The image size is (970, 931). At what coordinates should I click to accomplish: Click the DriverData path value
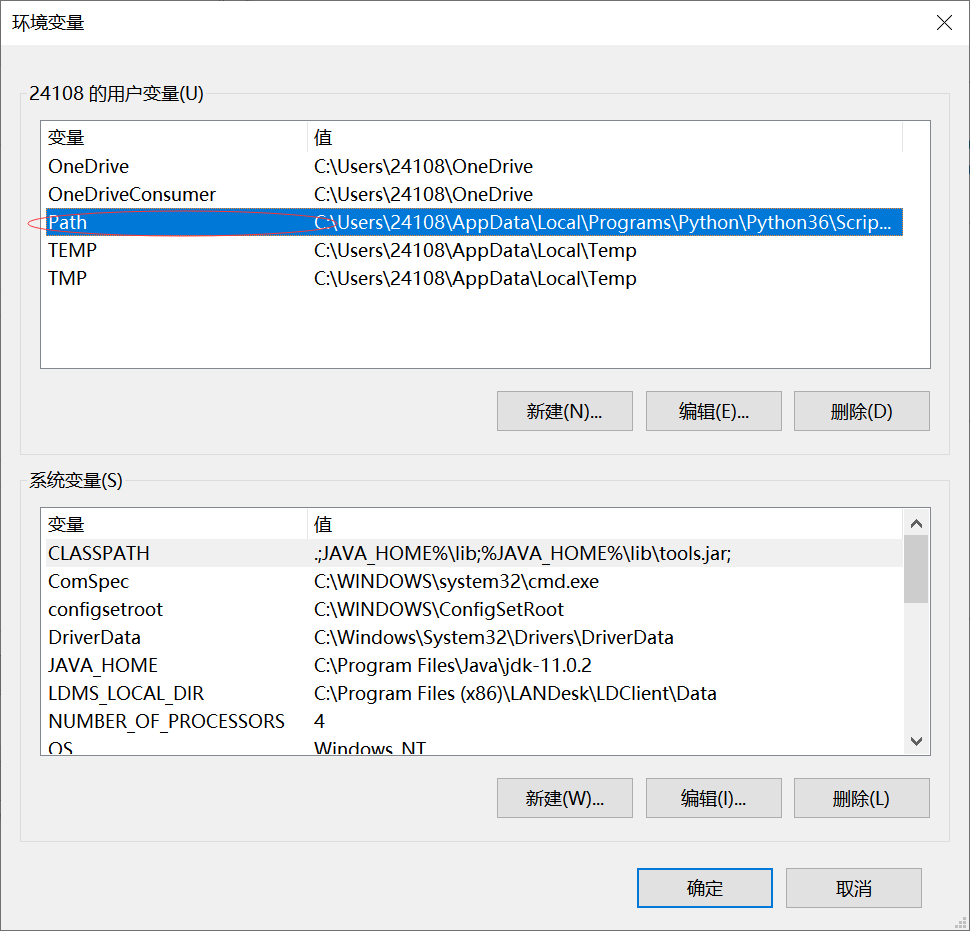pos(494,637)
